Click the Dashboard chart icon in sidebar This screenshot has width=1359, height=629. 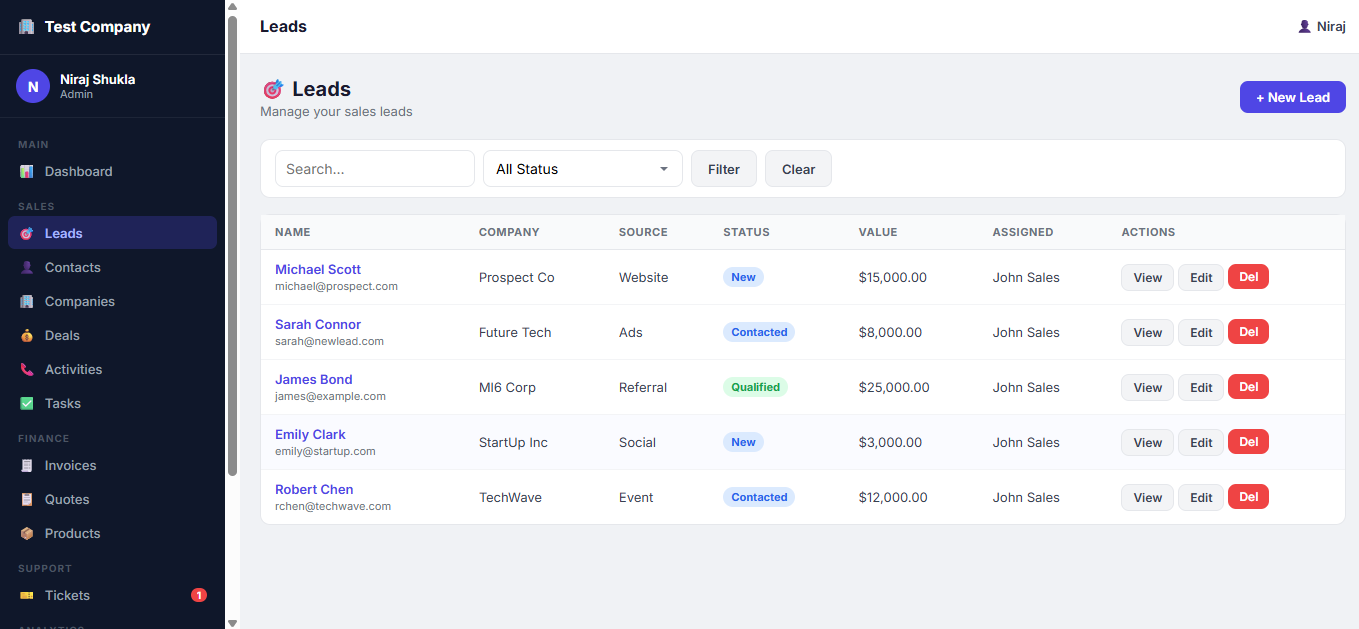tap(27, 171)
